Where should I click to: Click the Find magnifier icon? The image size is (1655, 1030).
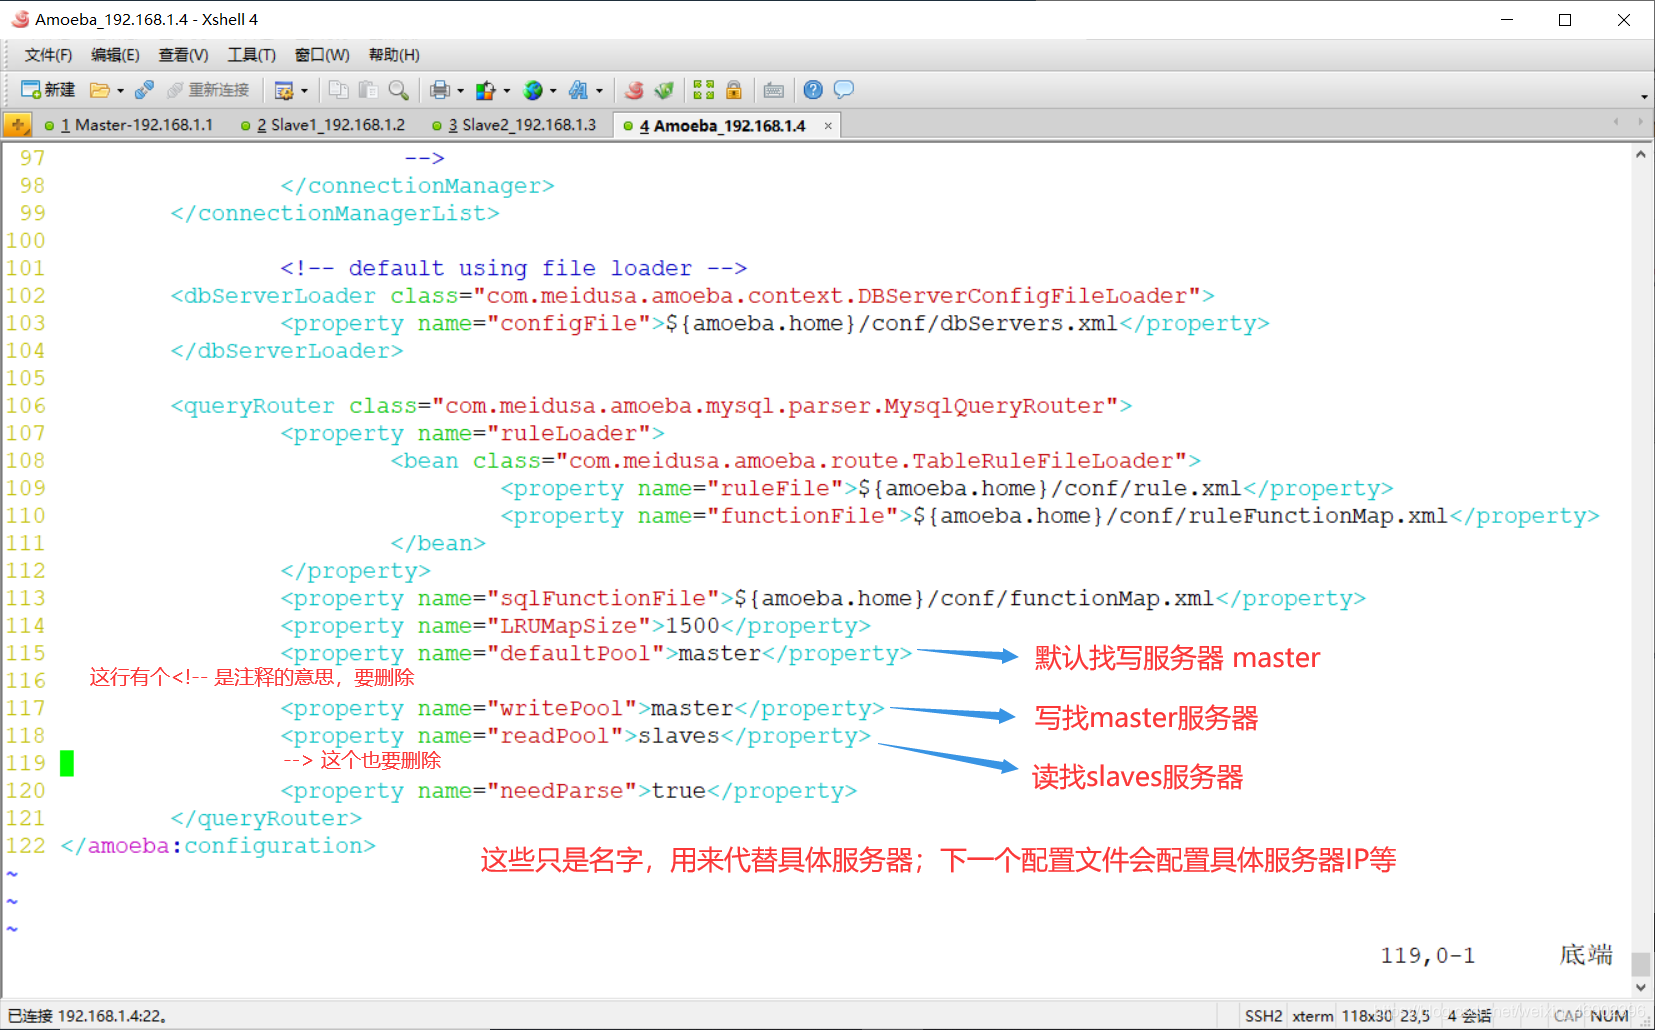point(398,90)
